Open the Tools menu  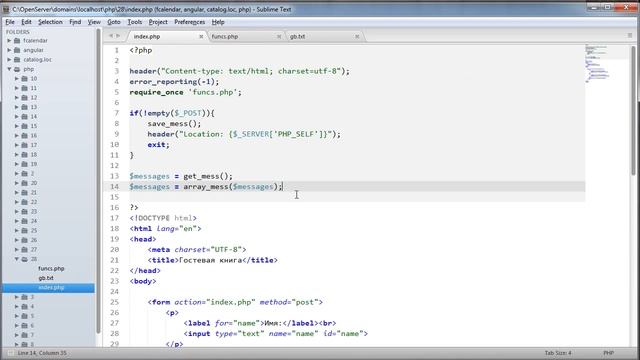pos(135,22)
